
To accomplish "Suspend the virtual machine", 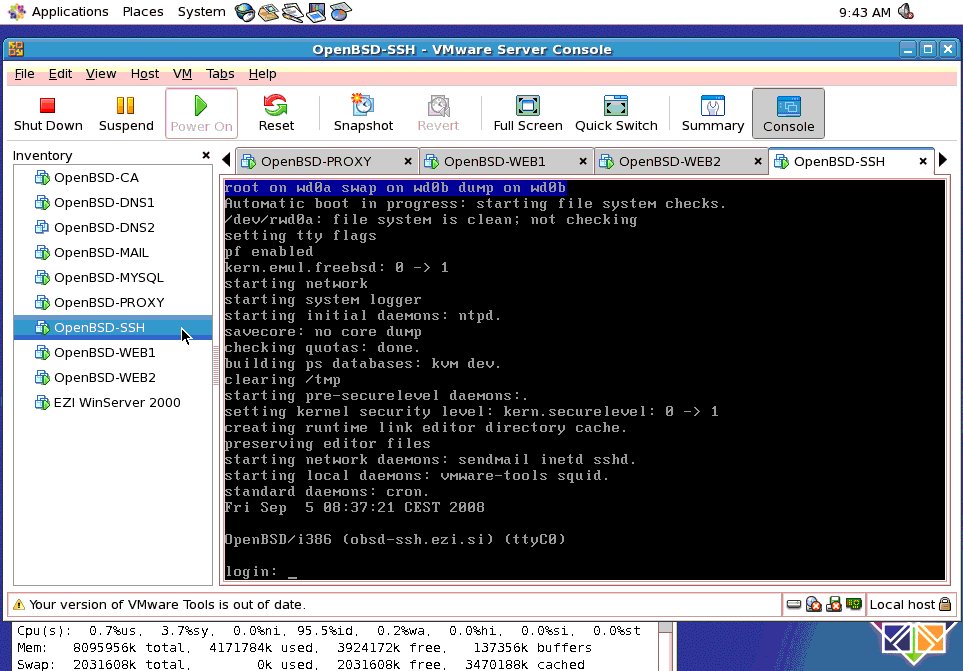I will pos(126,114).
